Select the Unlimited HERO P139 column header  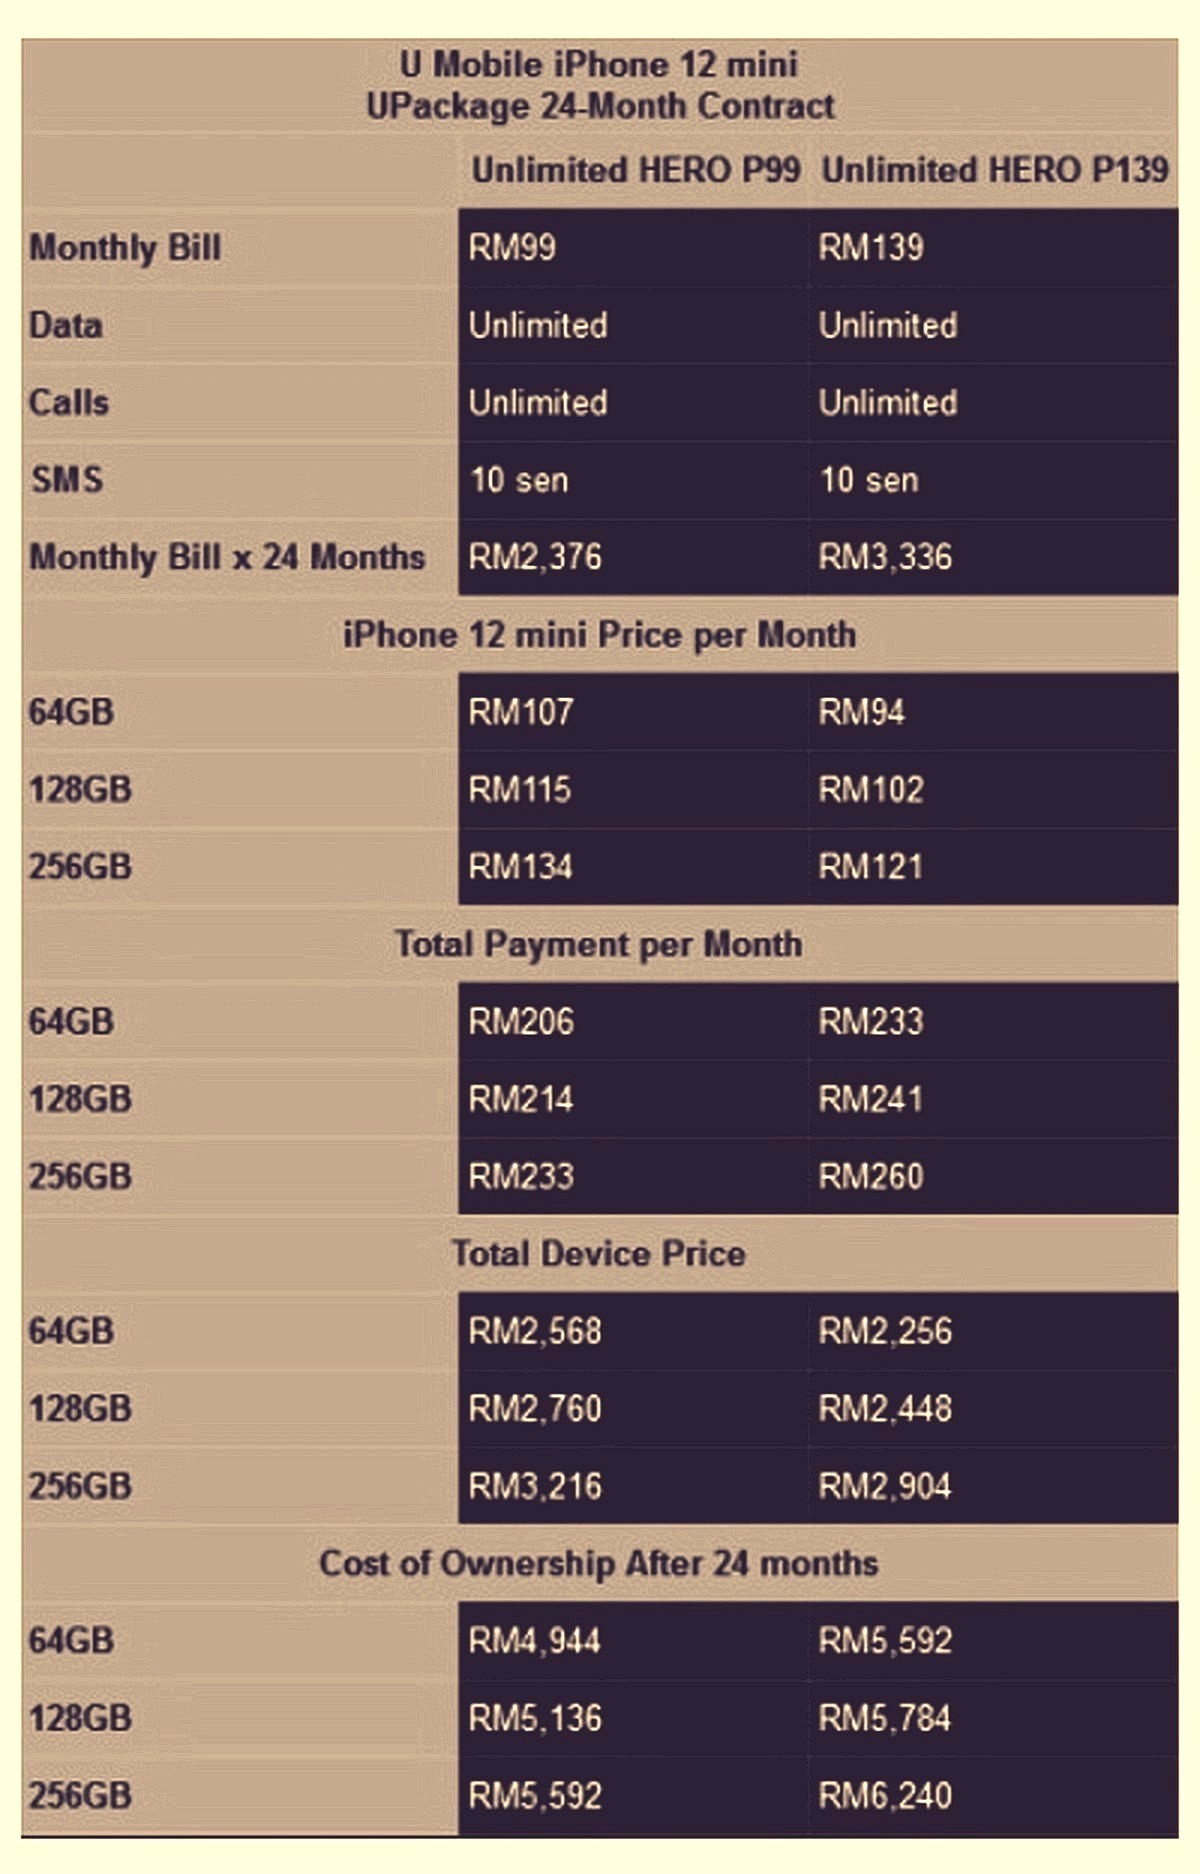[x=995, y=170]
